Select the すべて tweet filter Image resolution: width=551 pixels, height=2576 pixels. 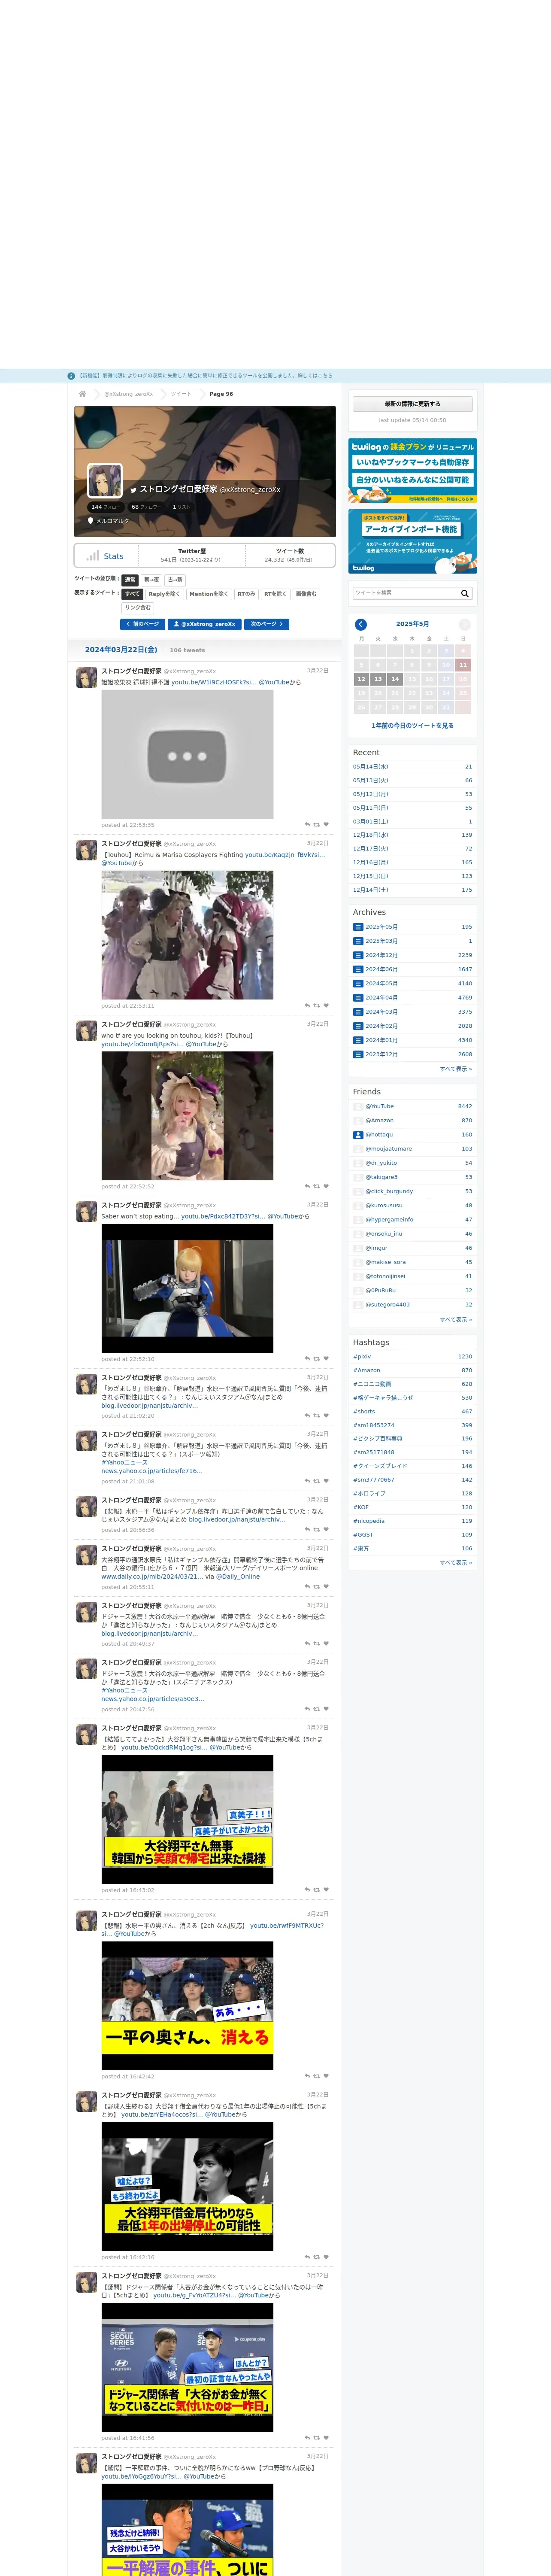132,594
